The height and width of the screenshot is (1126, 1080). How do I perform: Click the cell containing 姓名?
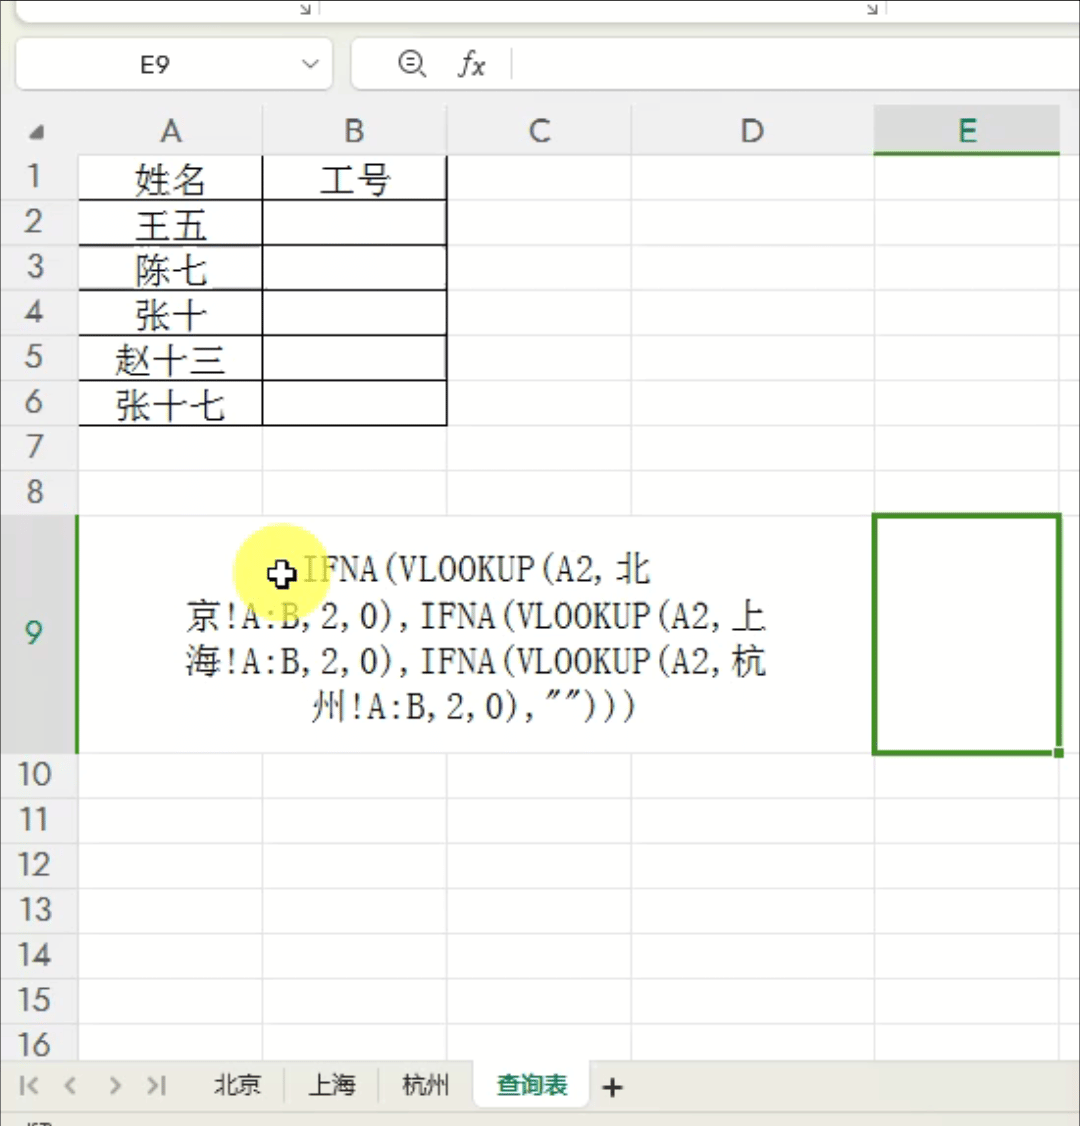tap(171, 178)
